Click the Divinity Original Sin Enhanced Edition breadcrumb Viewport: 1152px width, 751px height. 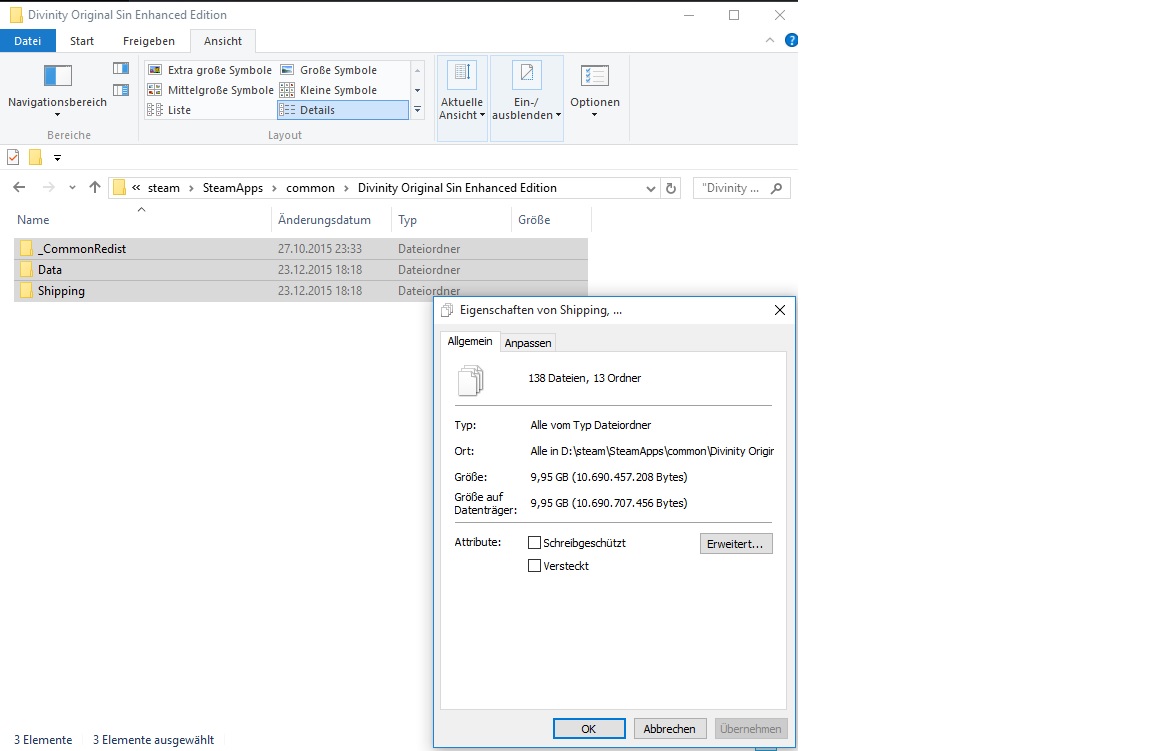tap(457, 188)
